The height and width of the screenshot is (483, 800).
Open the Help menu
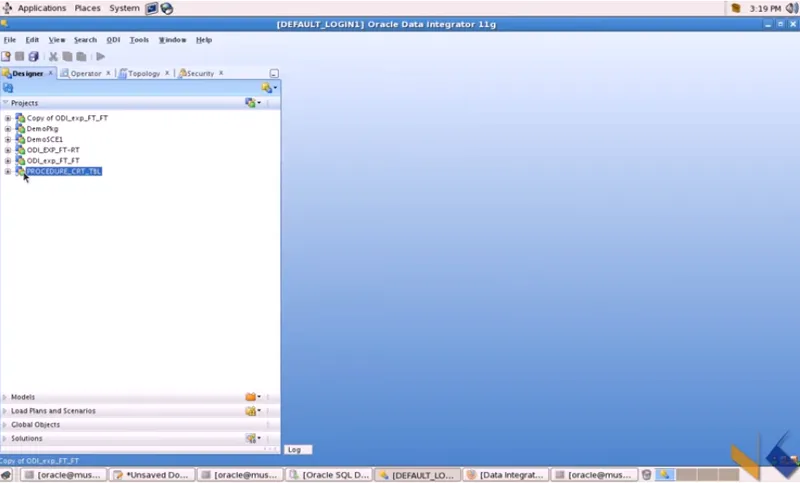point(204,40)
